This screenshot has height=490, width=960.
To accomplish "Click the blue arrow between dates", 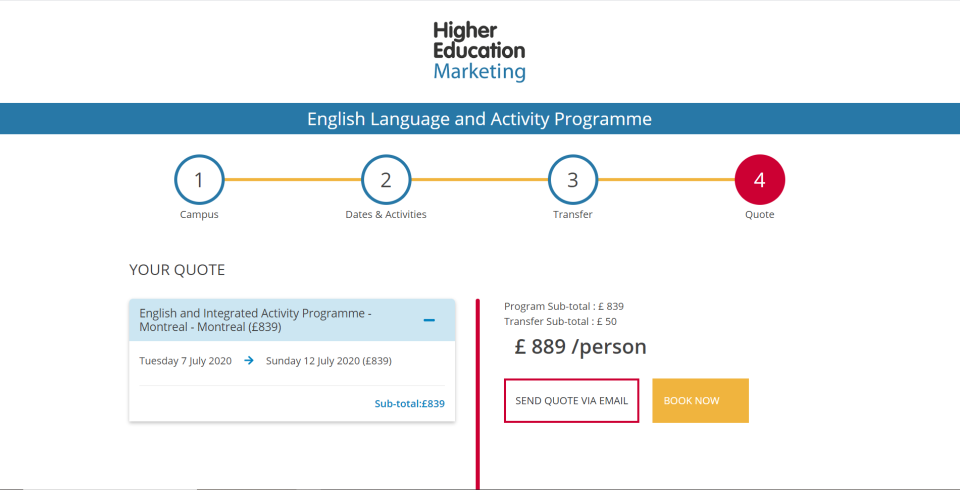I will [x=248, y=361].
